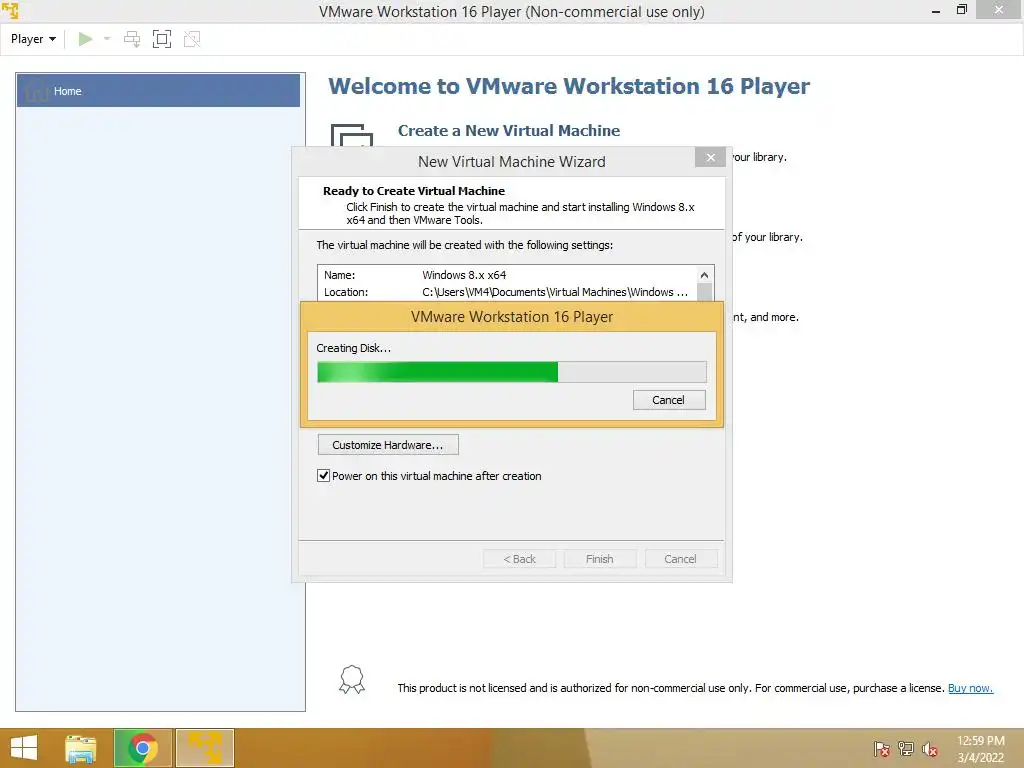Open File Explorer from the taskbar
Image resolution: width=1024 pixels, height=768 pixels.
[81, 748]
